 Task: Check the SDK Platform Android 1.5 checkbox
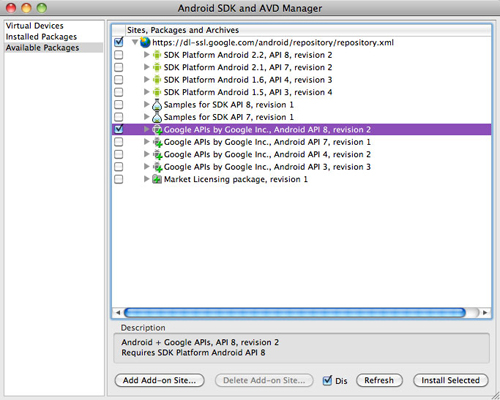(119, 92)
